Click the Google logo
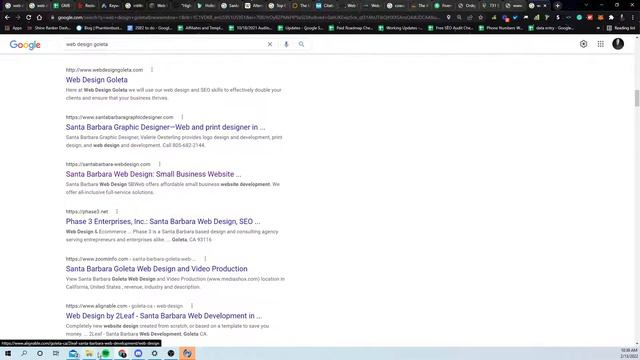Viewport: 640px width, 360px height. [25, 44]
